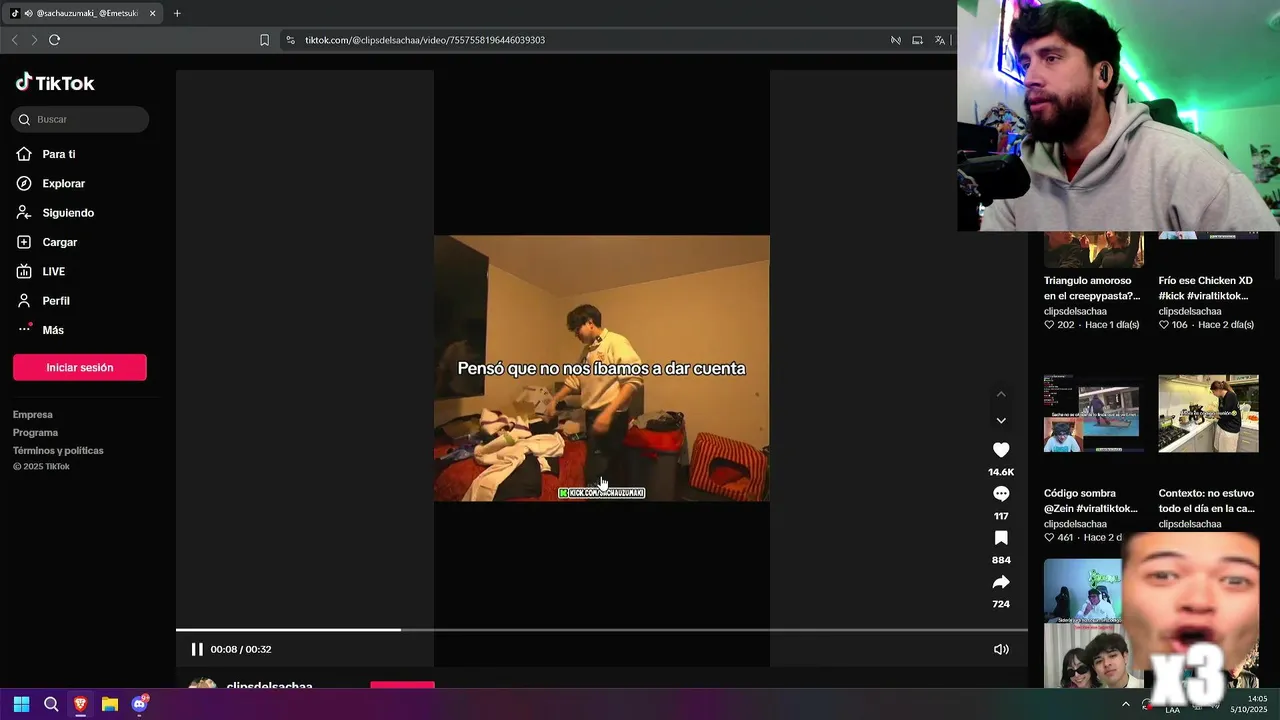Open comments with the speech bubble icon
1280x720 pixels.
pyautogui.click(x=1001, y=494)
